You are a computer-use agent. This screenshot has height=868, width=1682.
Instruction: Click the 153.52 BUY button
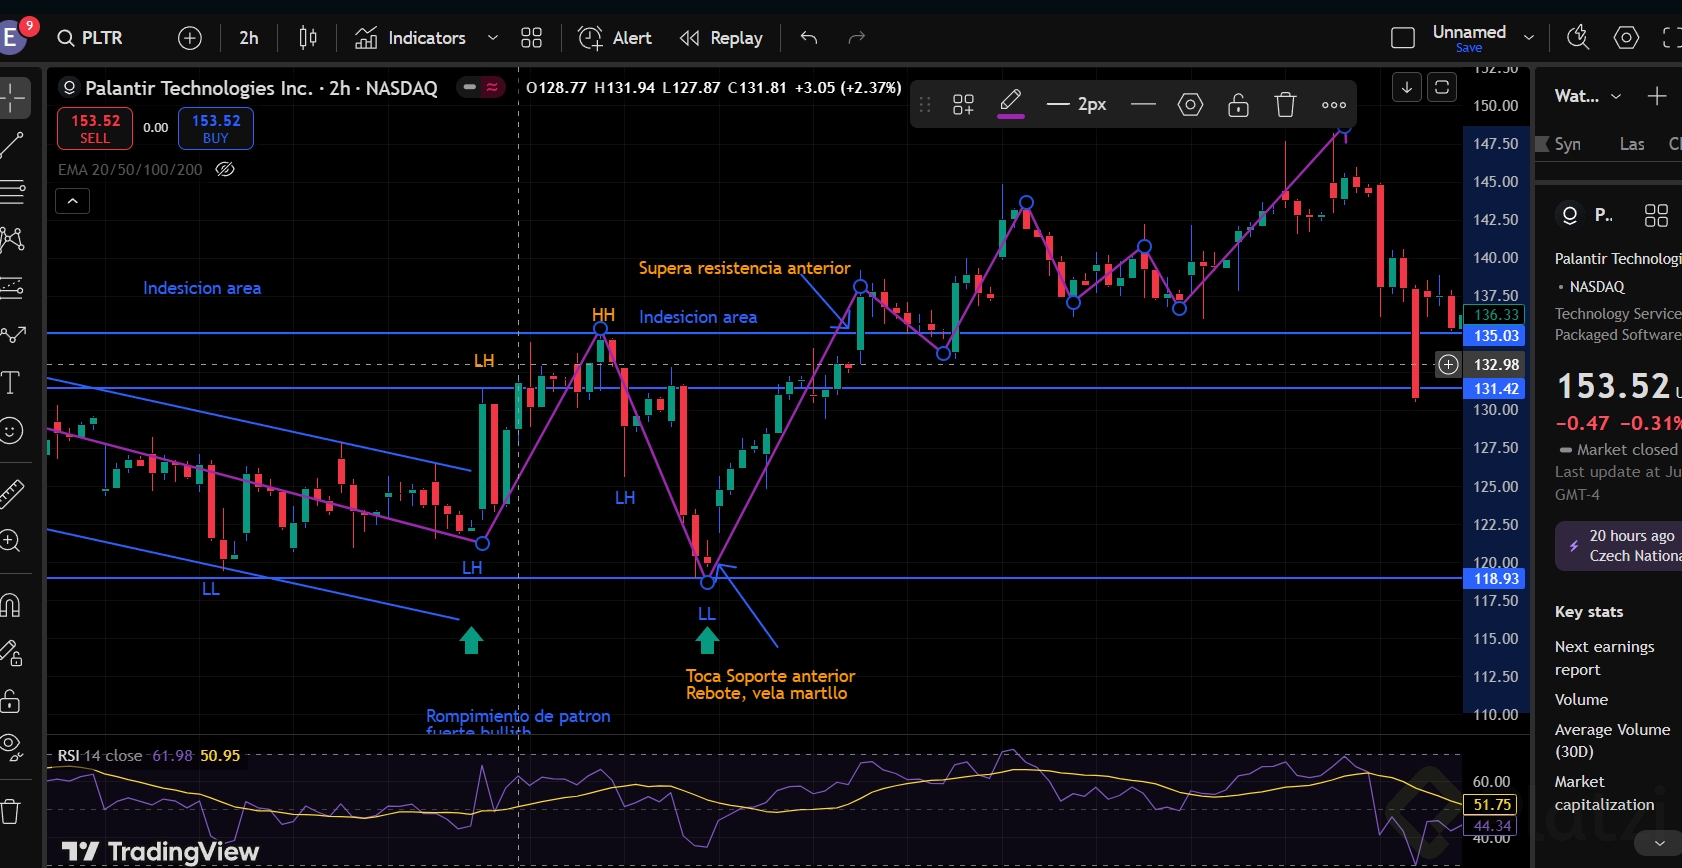click(216, 128)
